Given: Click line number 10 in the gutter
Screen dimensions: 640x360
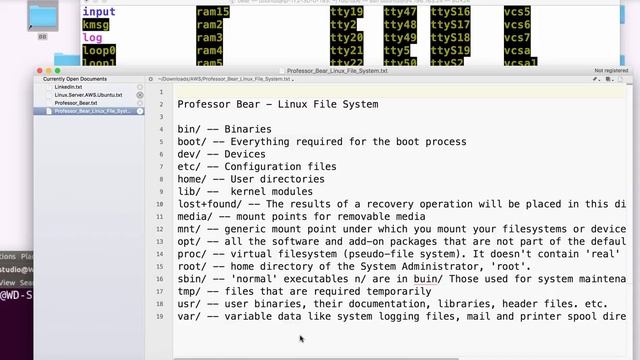Looking at the screenshot, I should tap(160, 204).
